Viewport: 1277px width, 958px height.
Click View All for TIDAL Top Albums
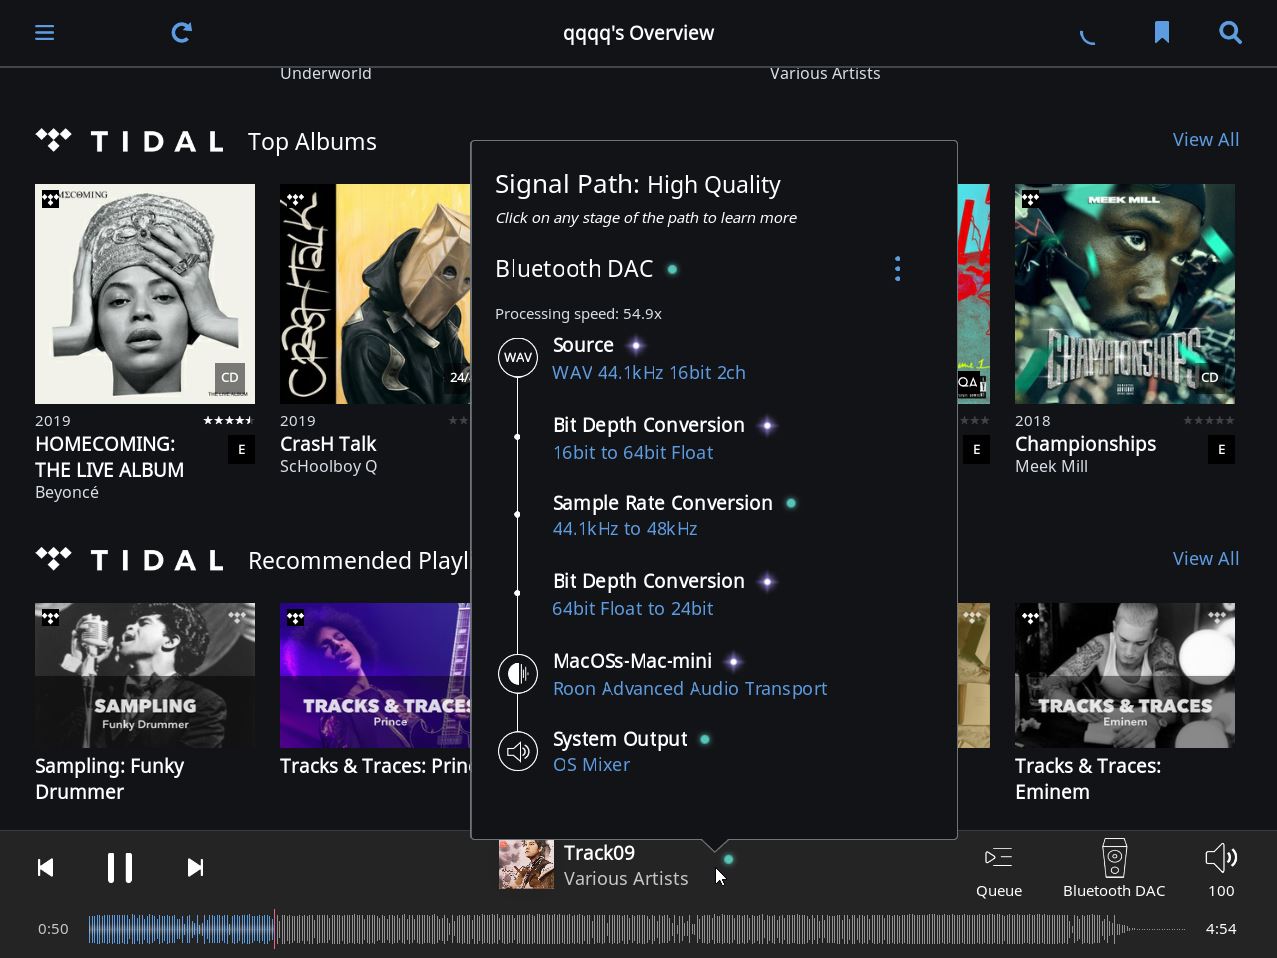(1205, 140)
